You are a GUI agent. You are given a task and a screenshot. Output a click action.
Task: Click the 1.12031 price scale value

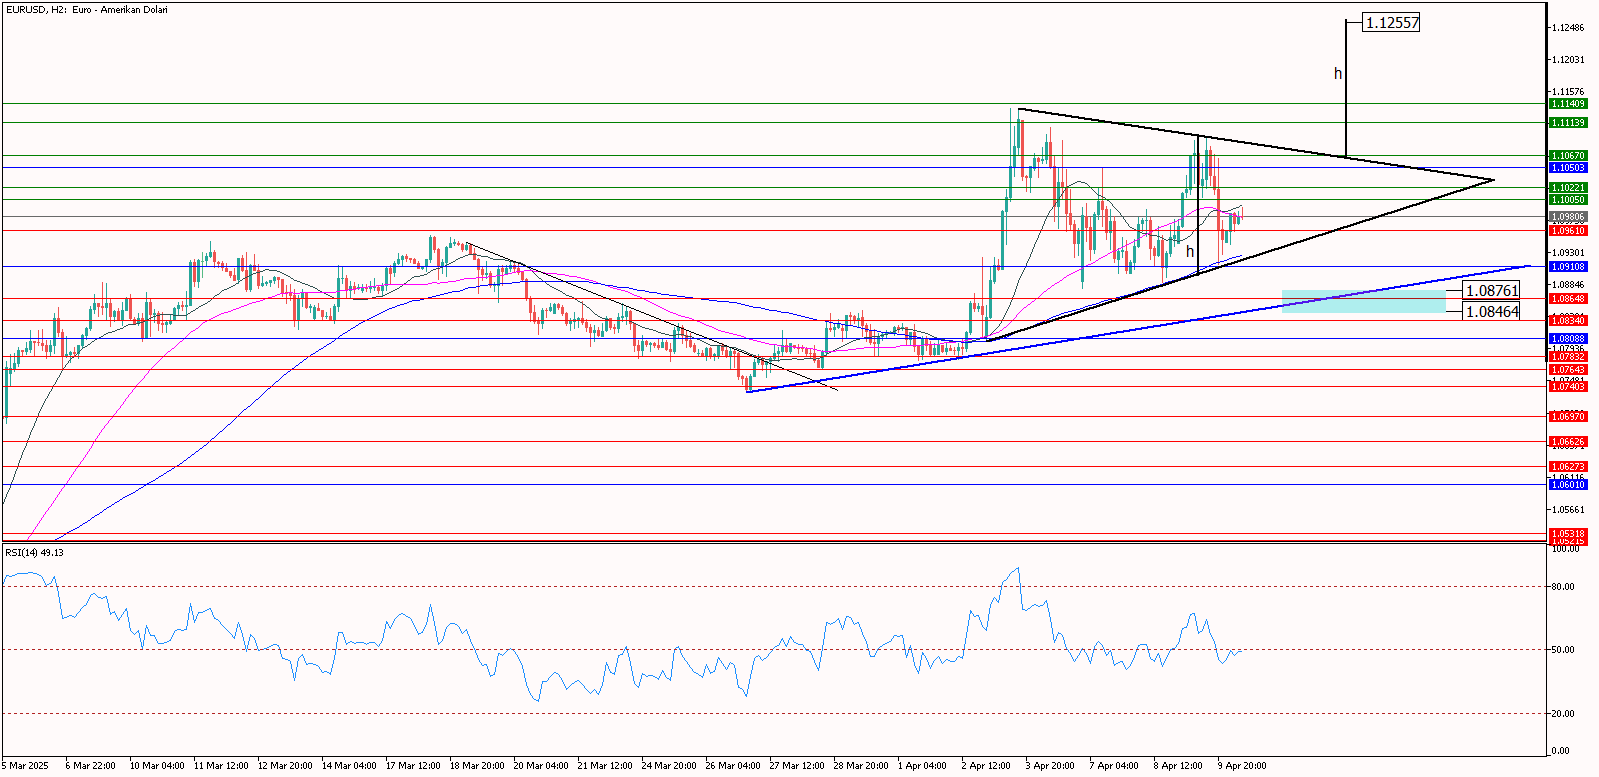tap(1567, 60)
